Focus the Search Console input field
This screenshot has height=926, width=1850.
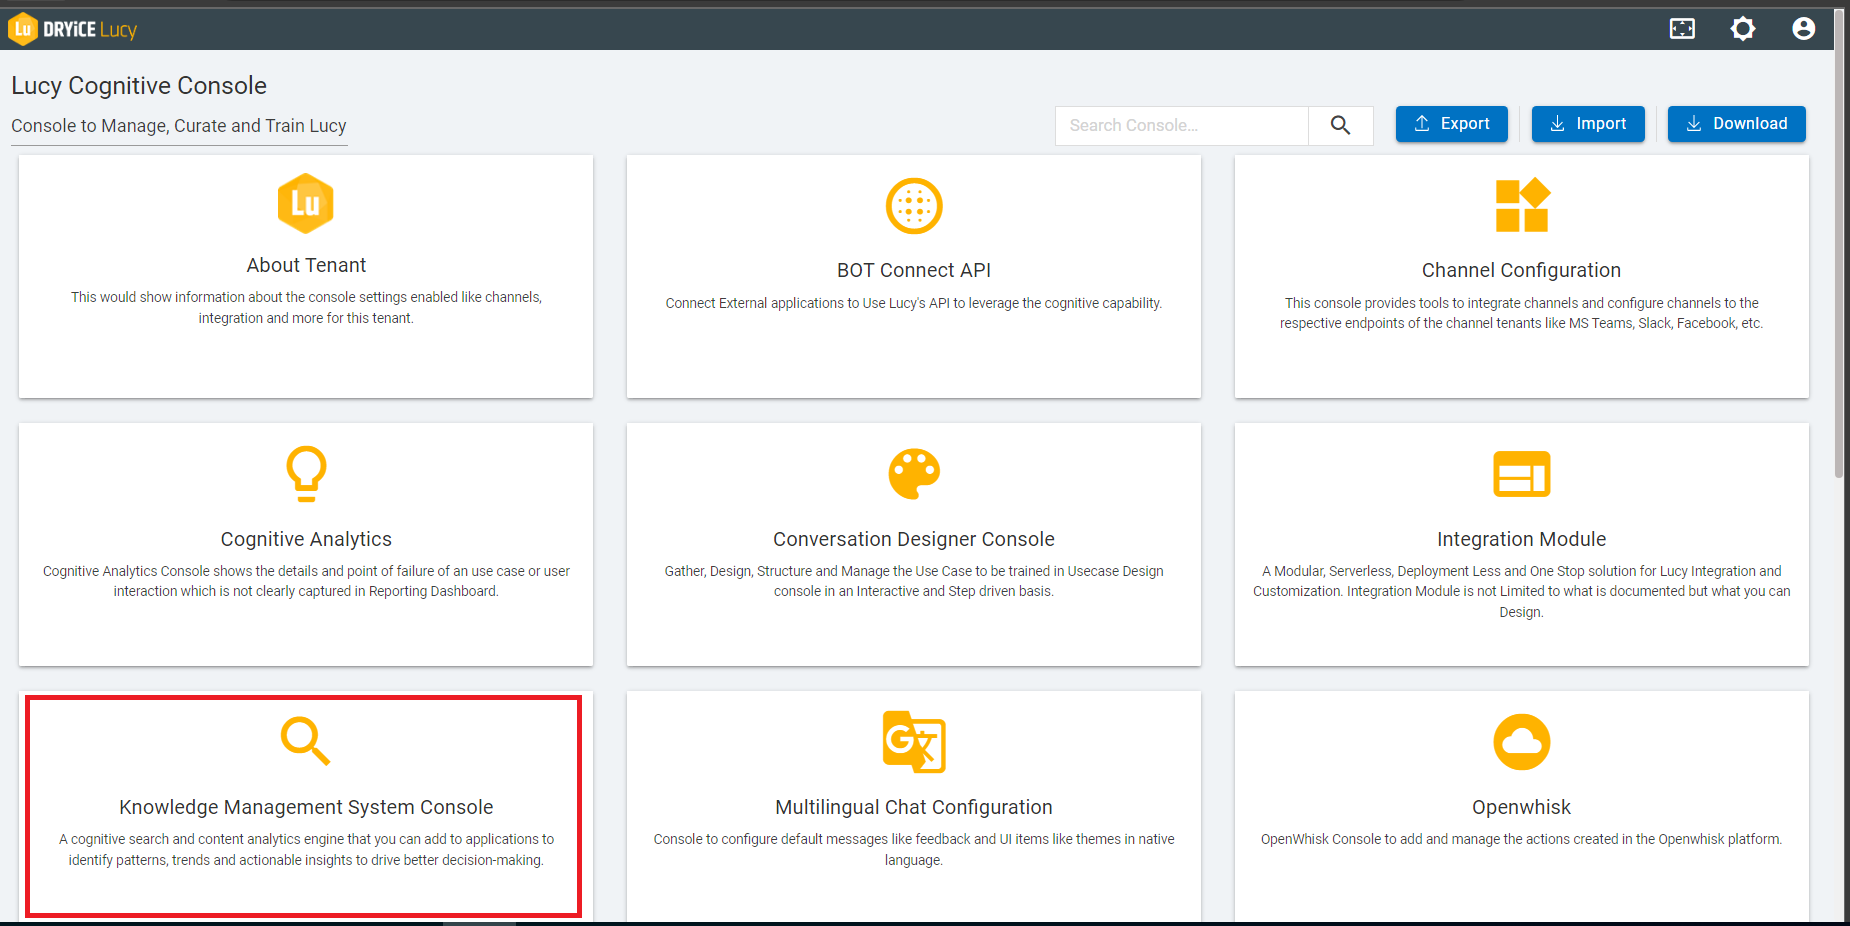point(1182,125)
